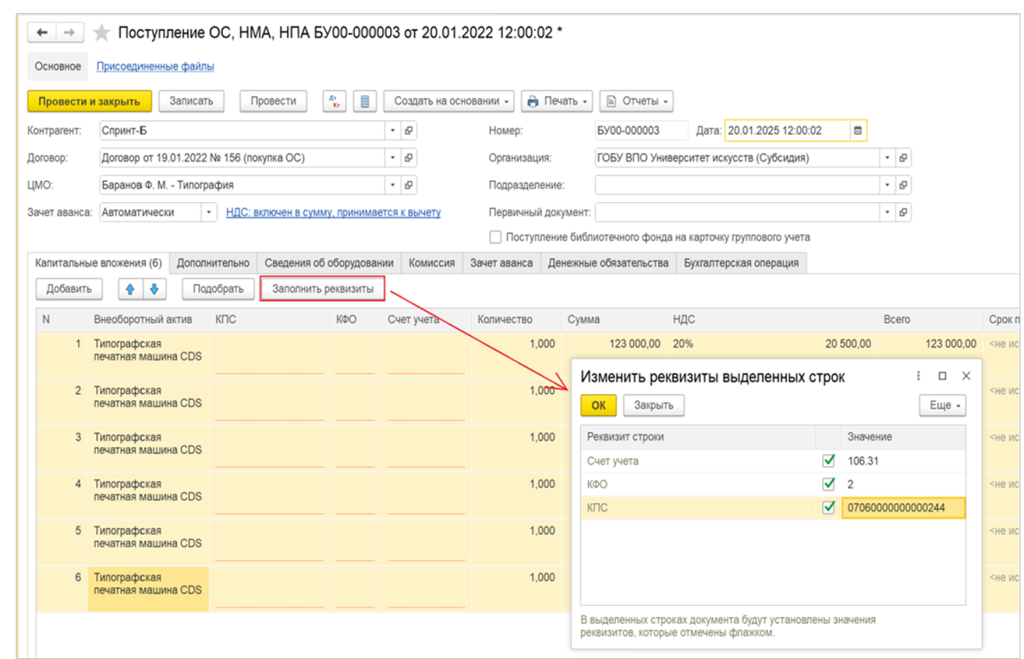1024x659 pixels.
Task: Select Капитальные вложения (6) tab
Action: (x=99, y=263)
